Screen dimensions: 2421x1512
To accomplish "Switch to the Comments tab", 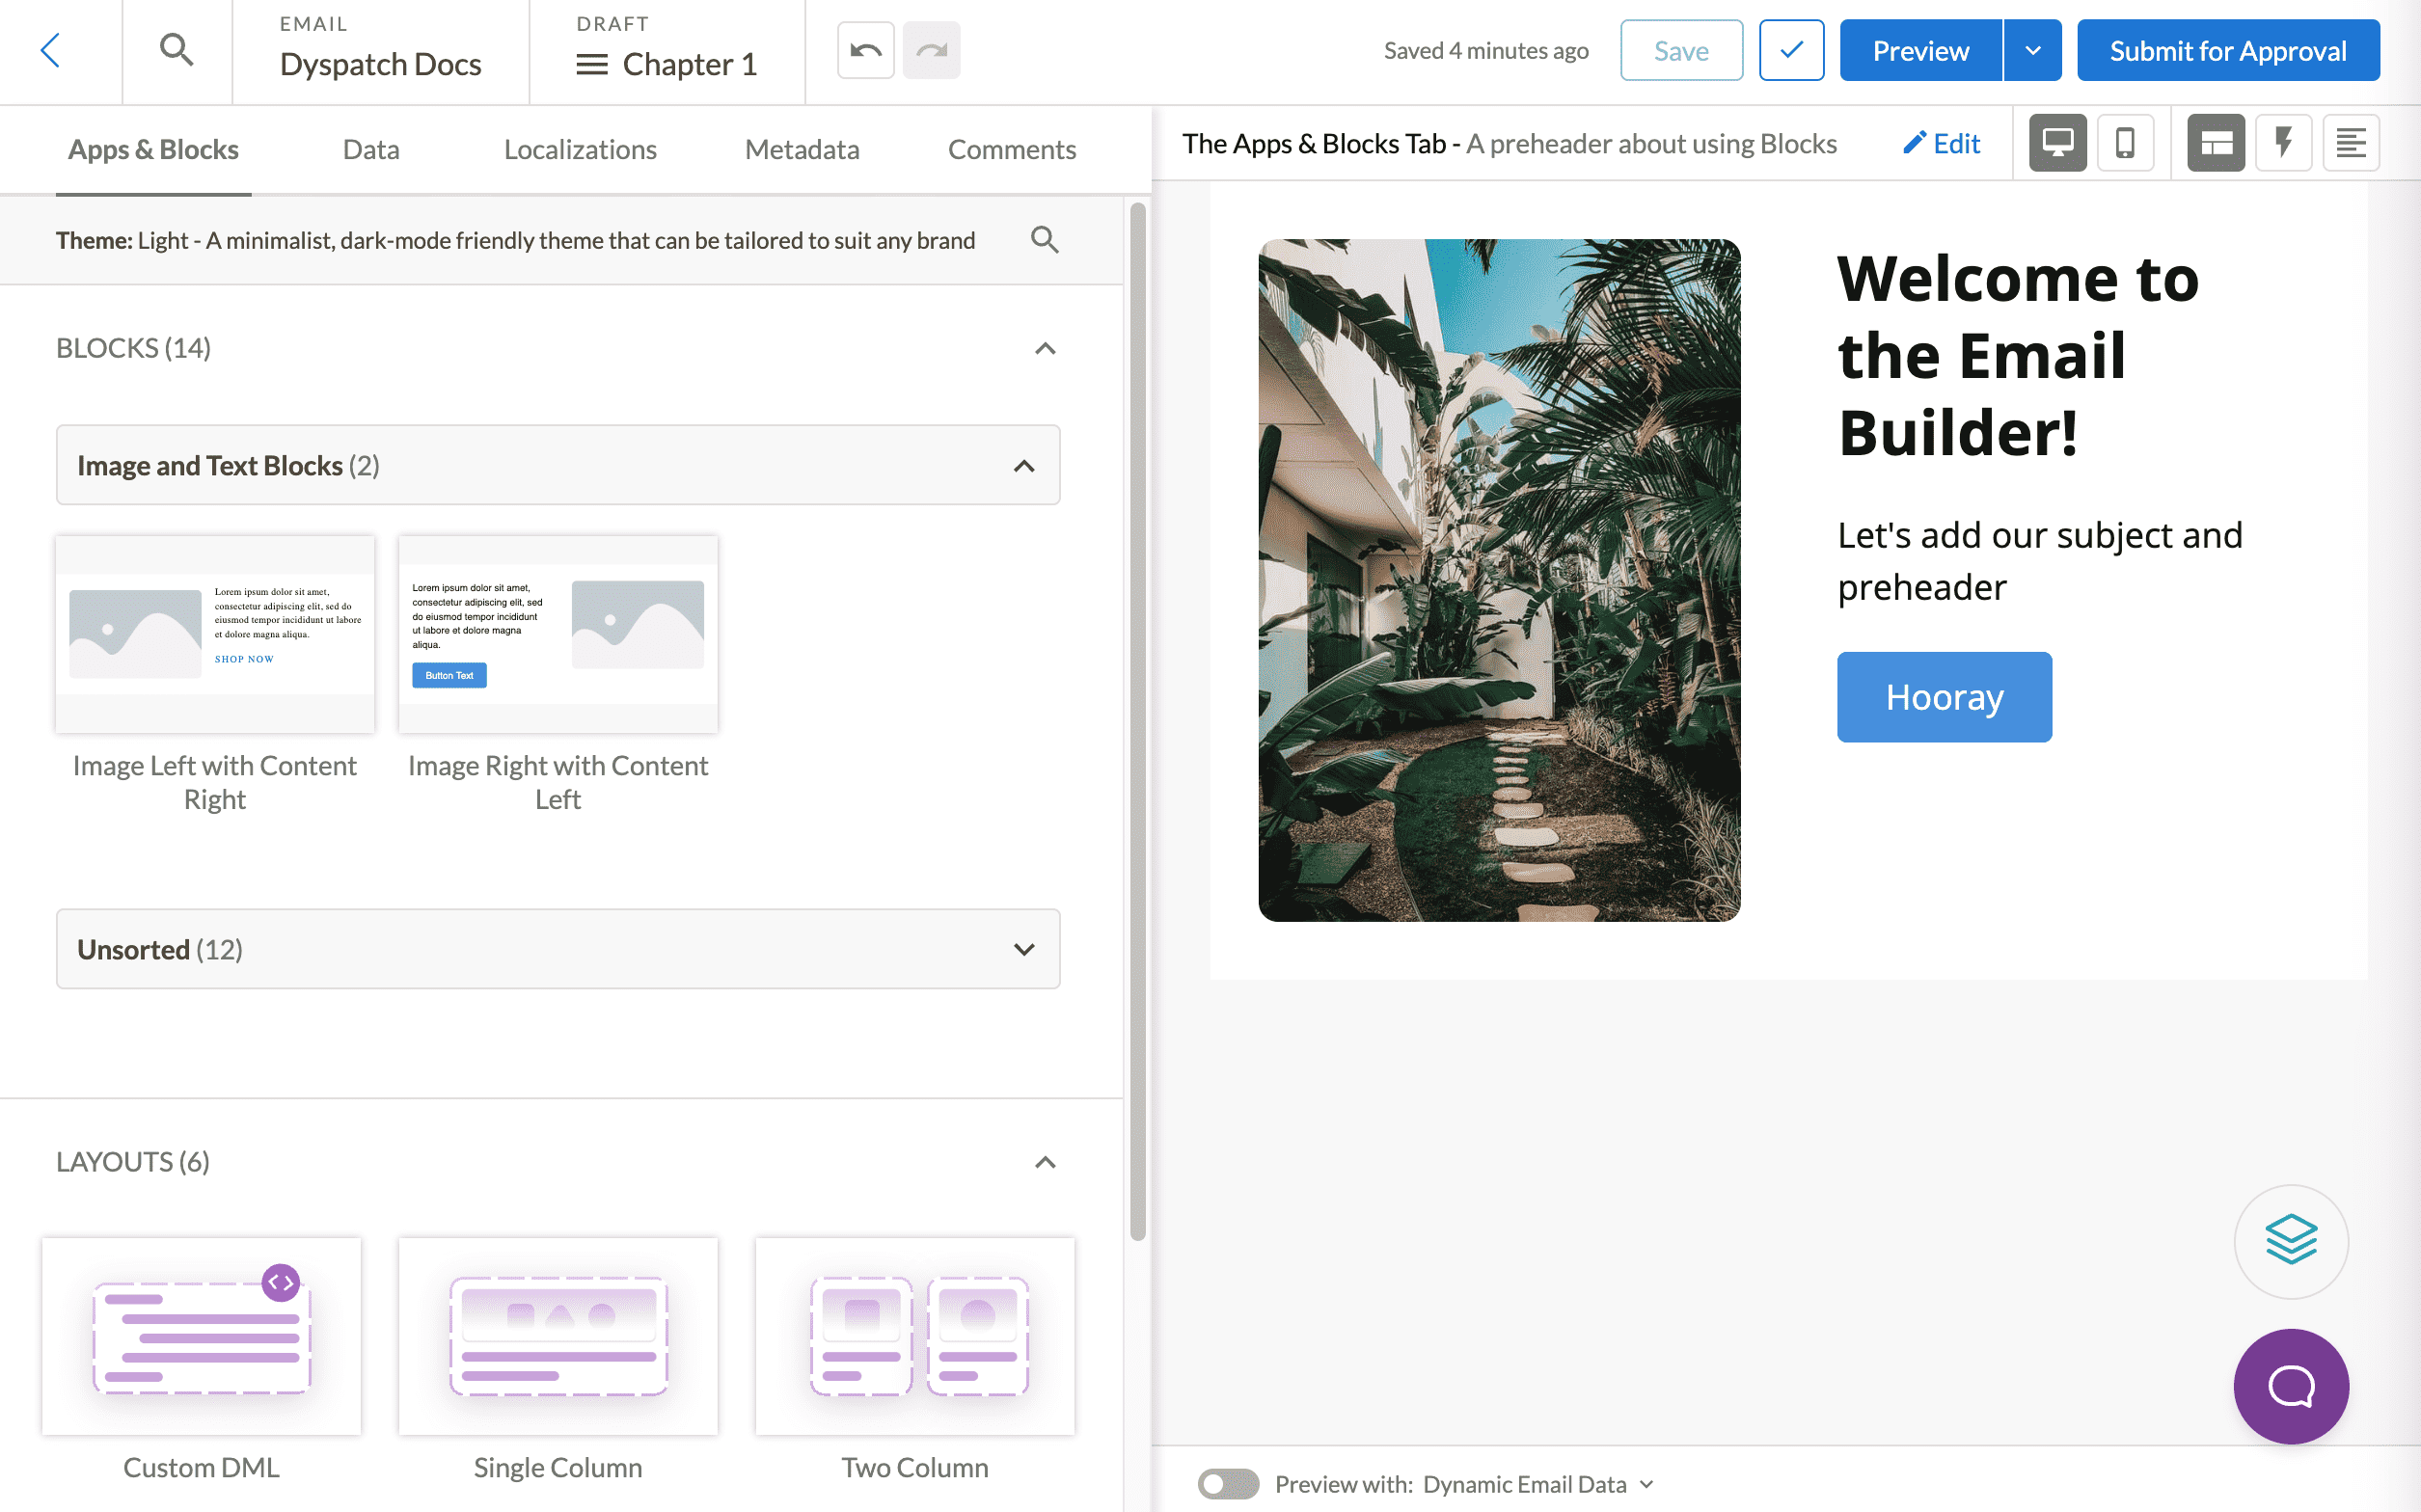I will click(1012, 149).
